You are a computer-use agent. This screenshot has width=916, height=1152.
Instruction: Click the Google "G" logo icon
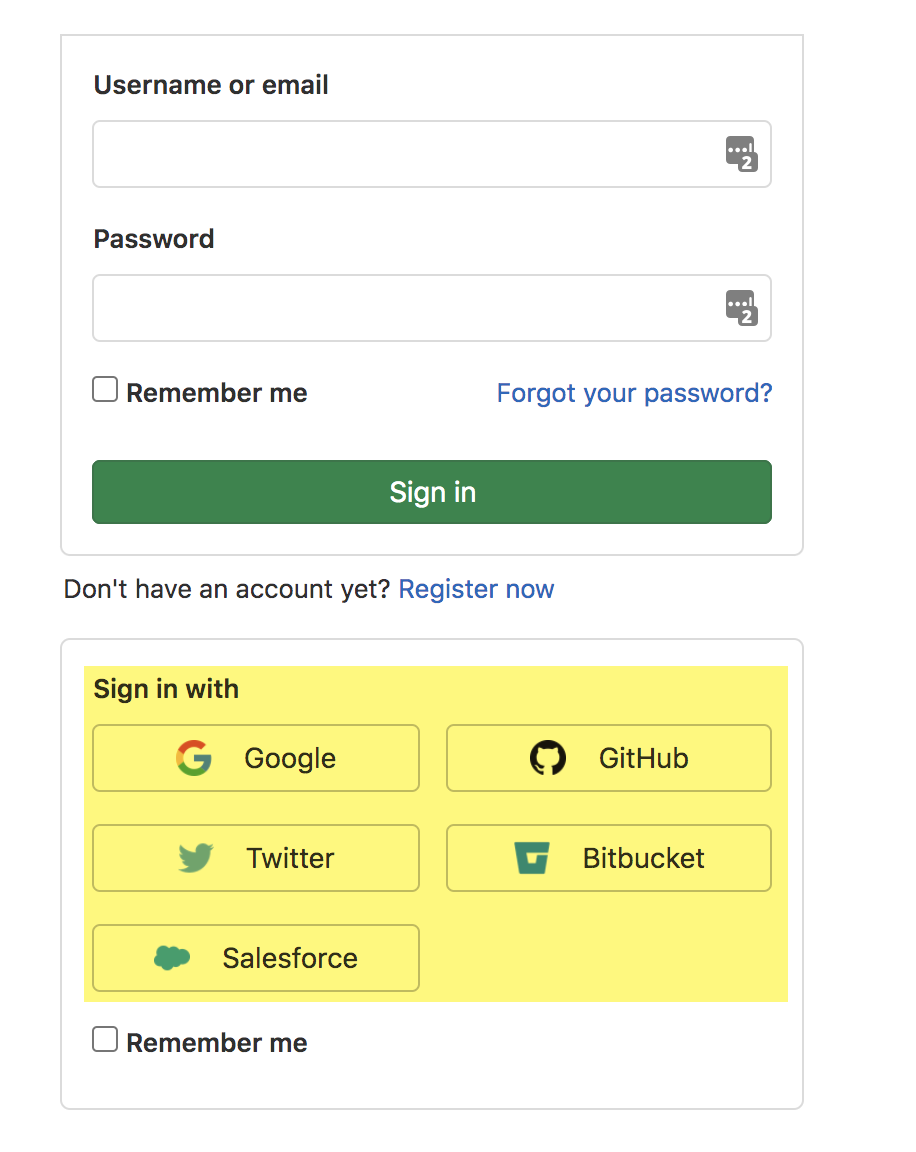pos(194,758)
